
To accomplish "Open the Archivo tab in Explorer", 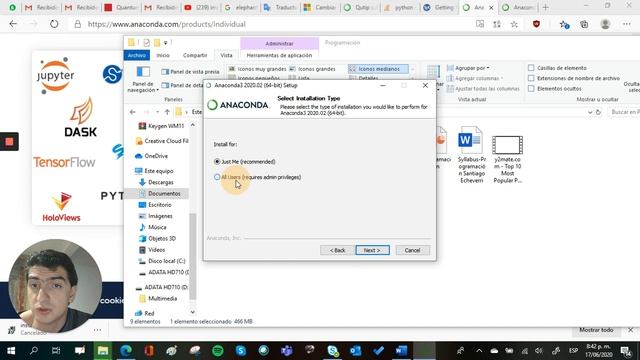I will pyautogui.click(x=137, y=55).
